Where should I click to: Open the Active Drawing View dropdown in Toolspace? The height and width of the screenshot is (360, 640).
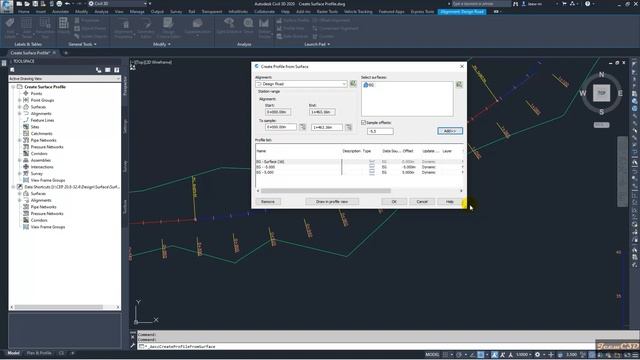(64, 78)
